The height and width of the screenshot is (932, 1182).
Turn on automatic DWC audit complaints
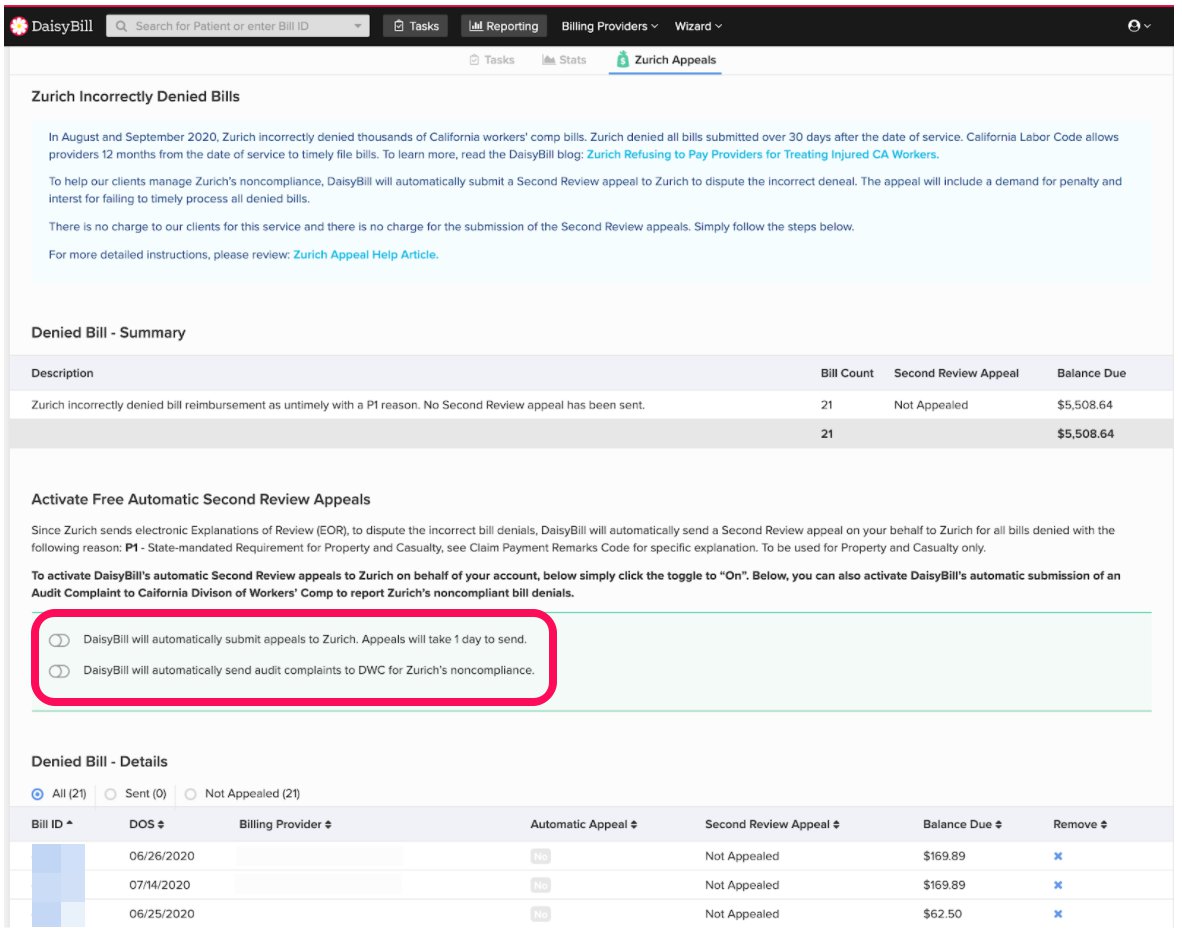click(59, 671)
